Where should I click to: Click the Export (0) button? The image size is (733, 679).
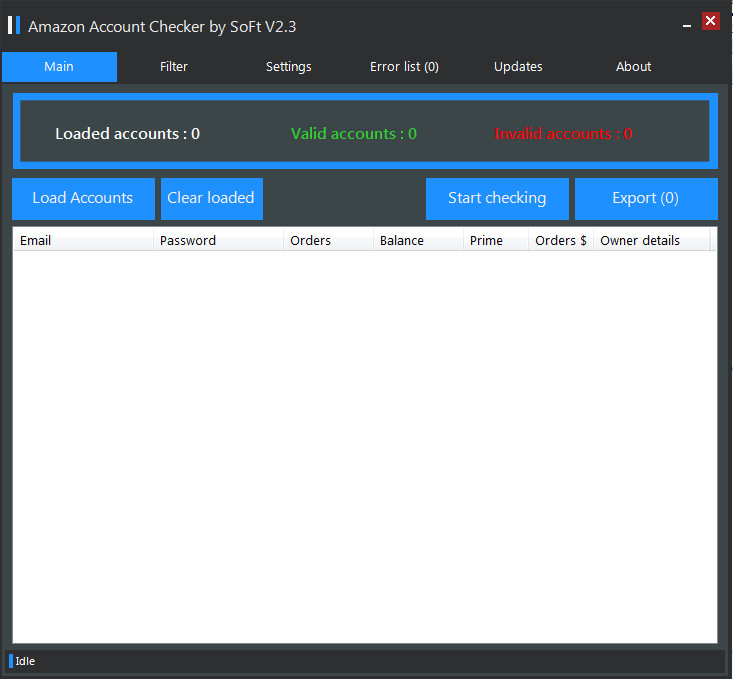[646, 198]
